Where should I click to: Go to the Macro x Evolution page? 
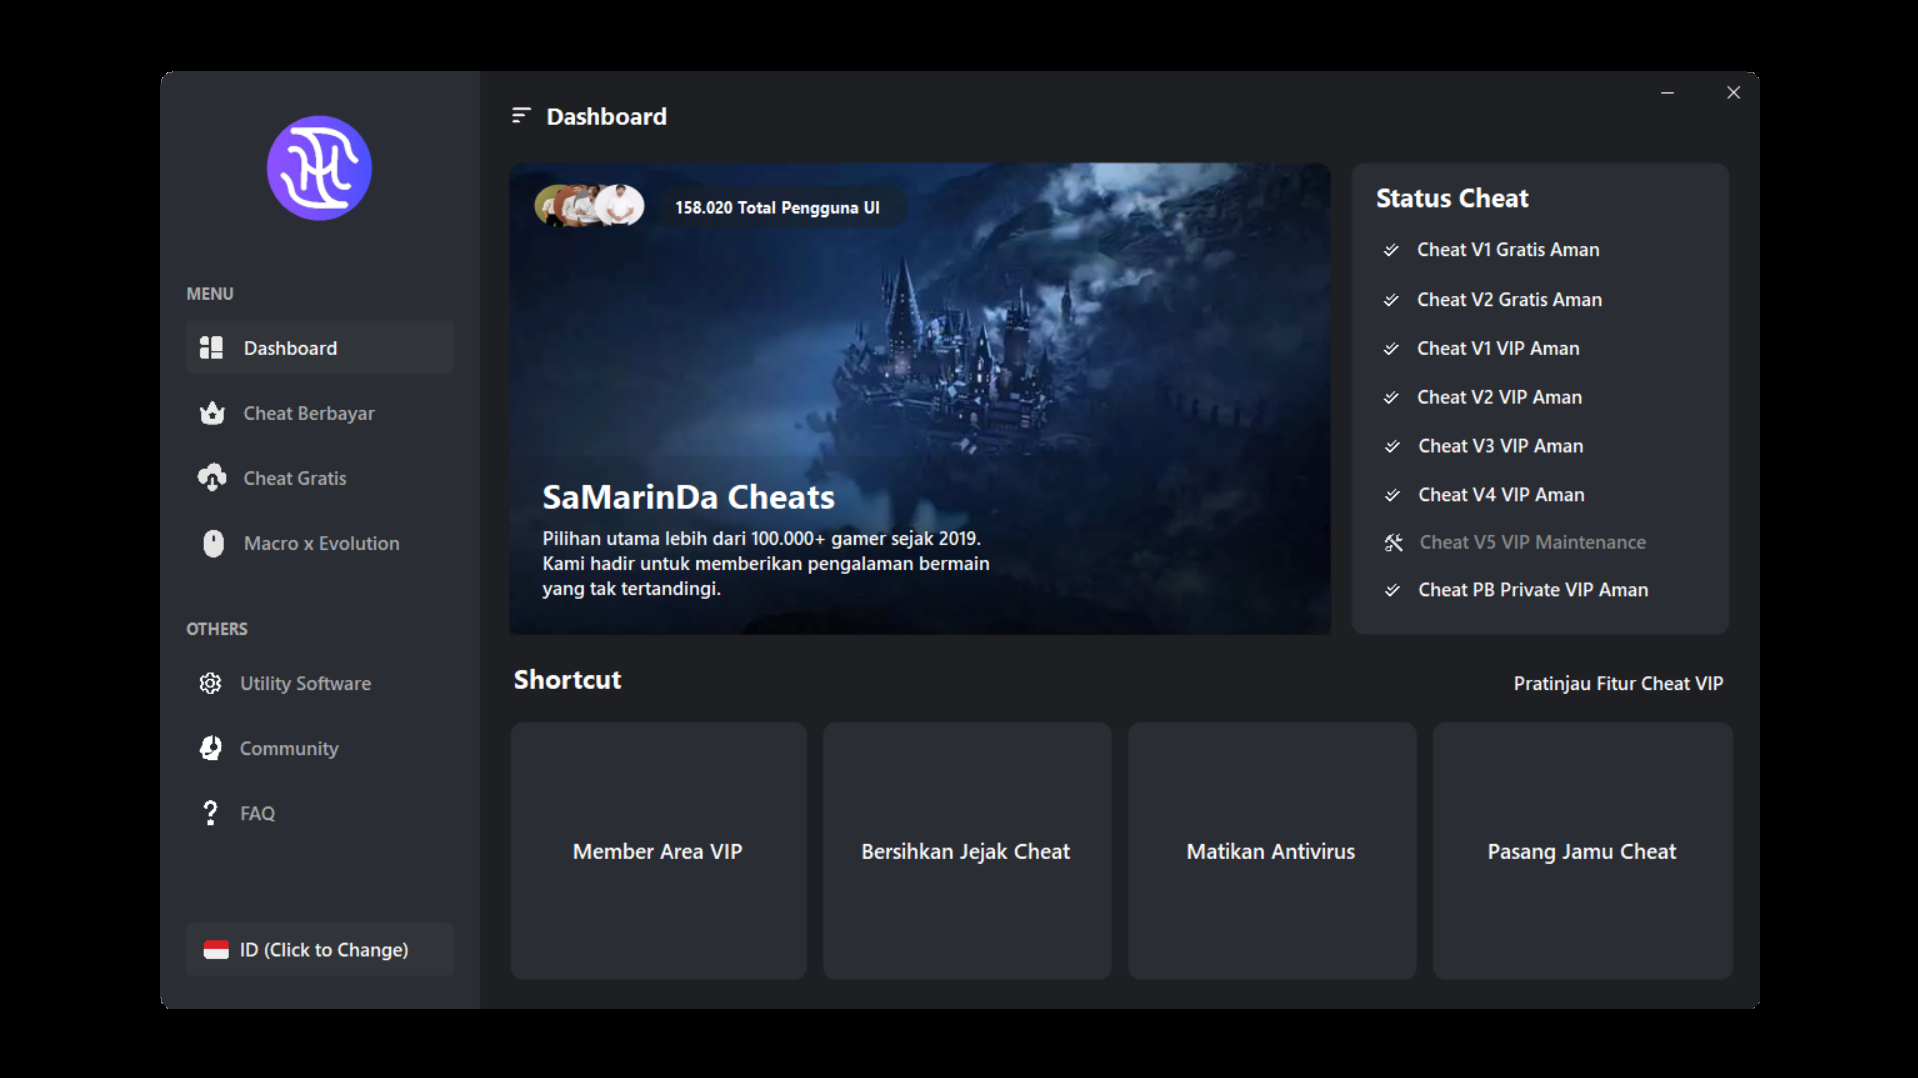321,543
